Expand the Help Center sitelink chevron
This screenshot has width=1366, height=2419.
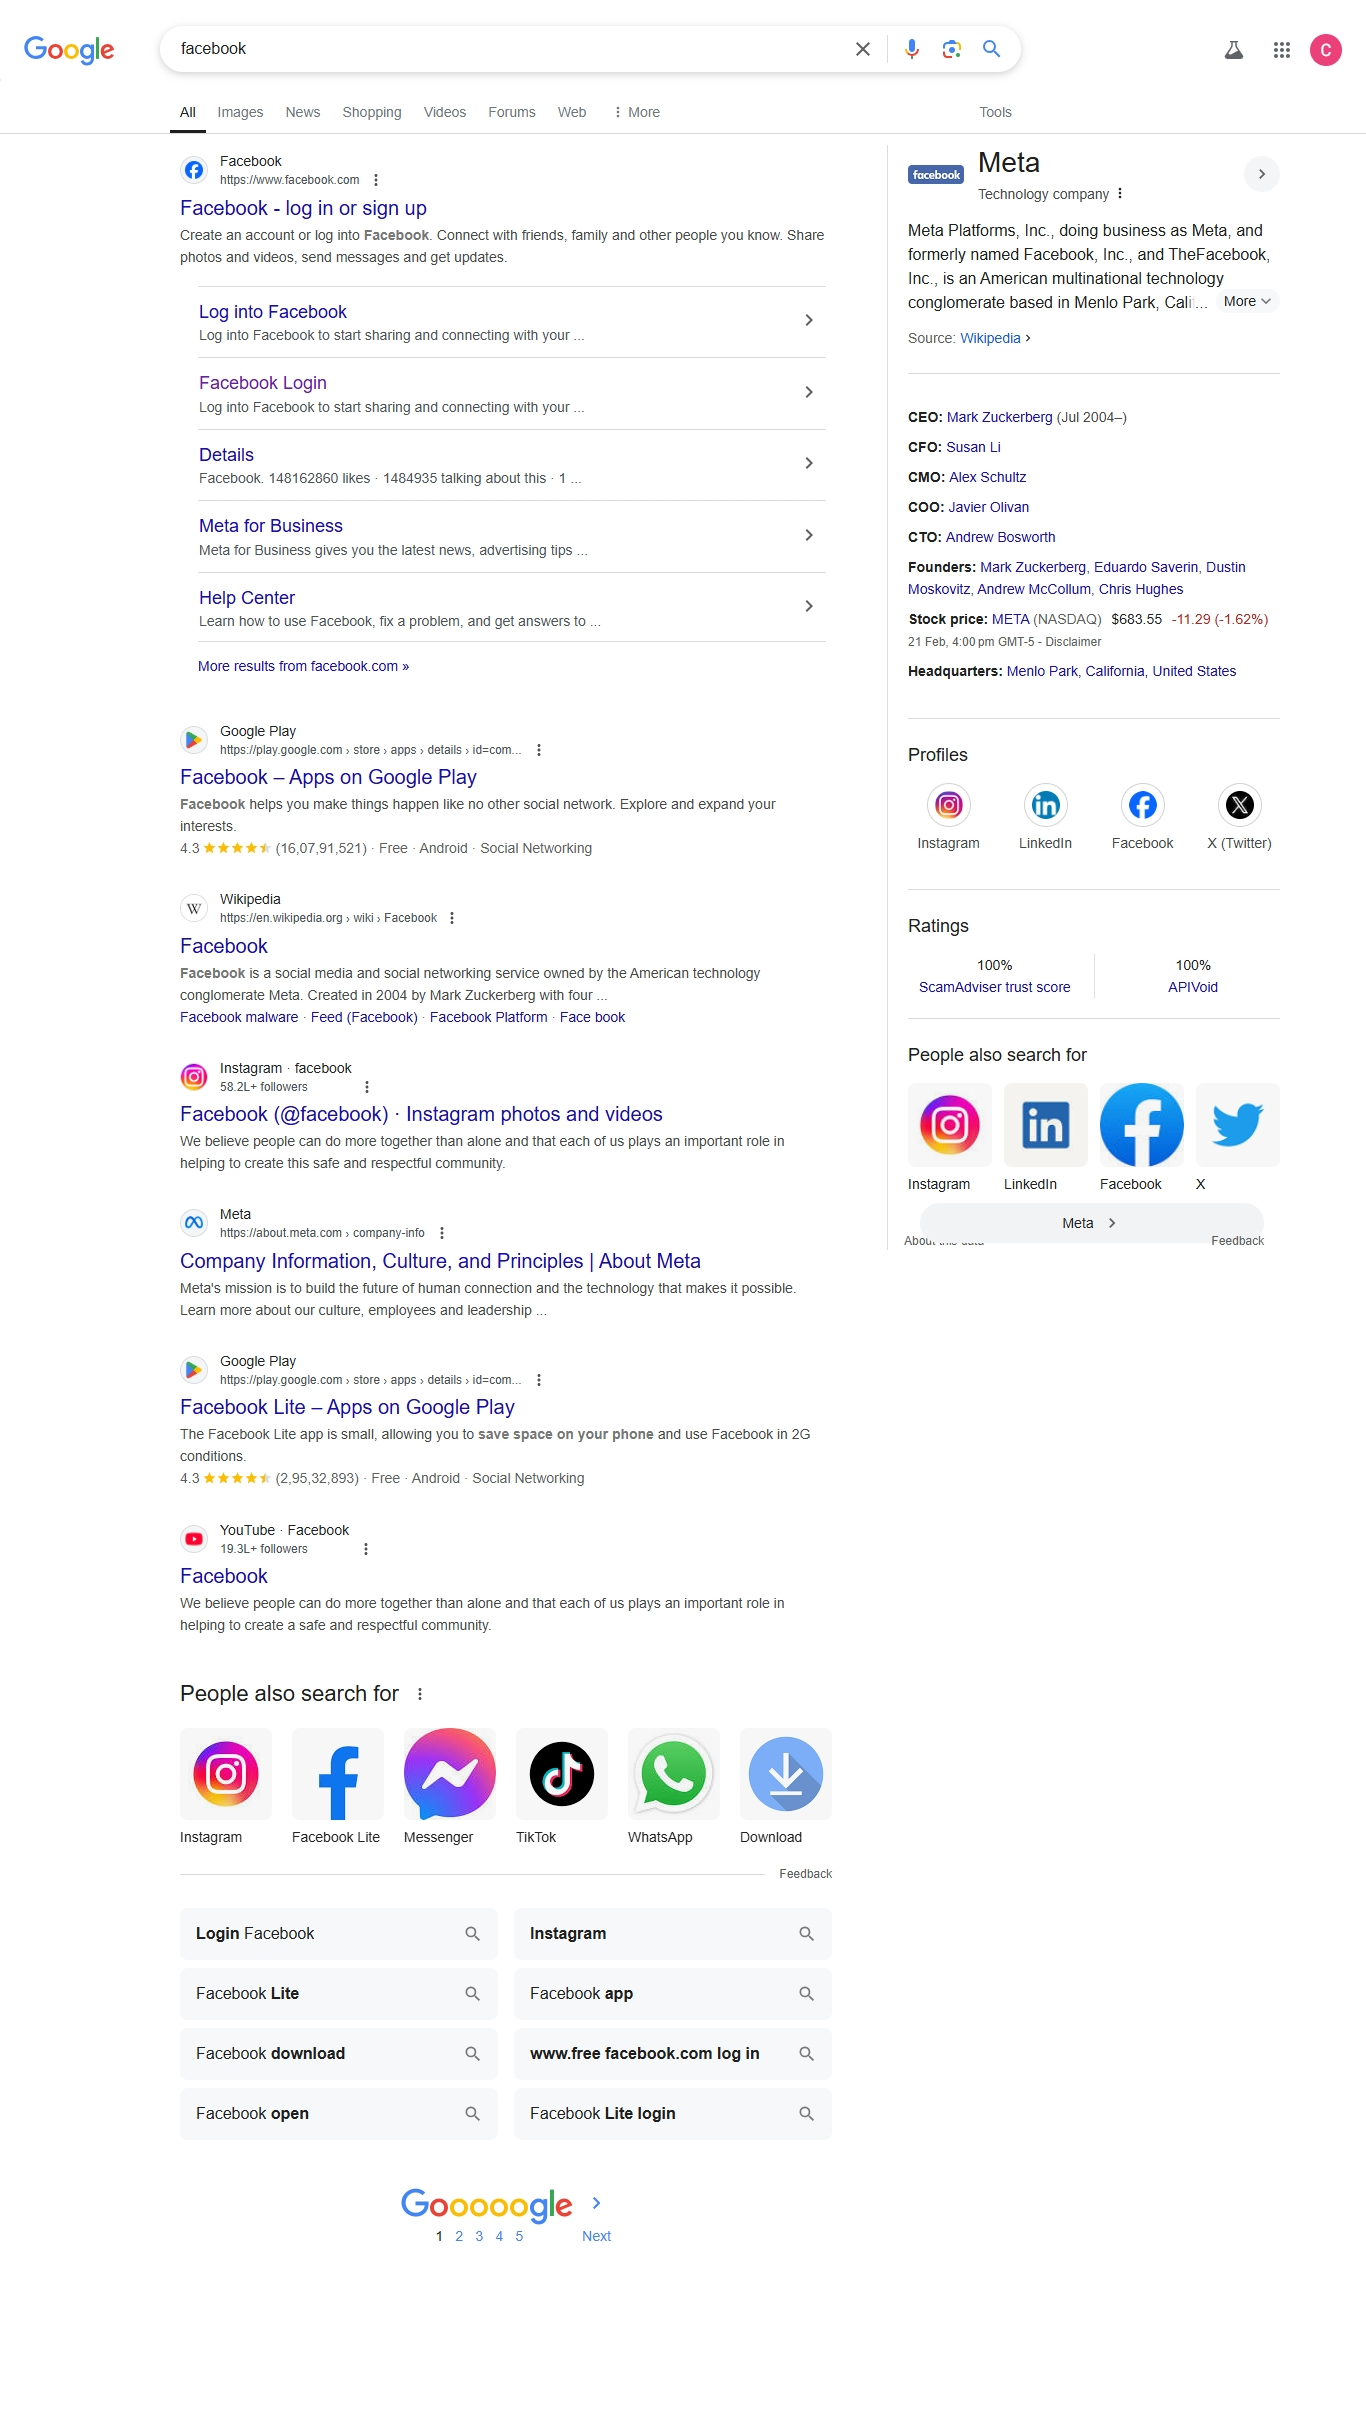[x=809, y=606]
